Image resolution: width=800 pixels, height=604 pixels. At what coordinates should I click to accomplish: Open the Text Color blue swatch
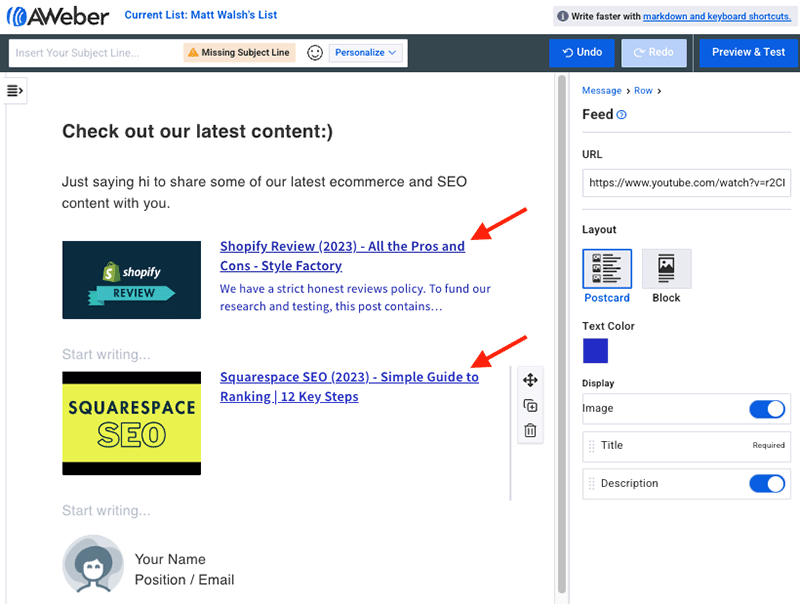tap(595, 350)
